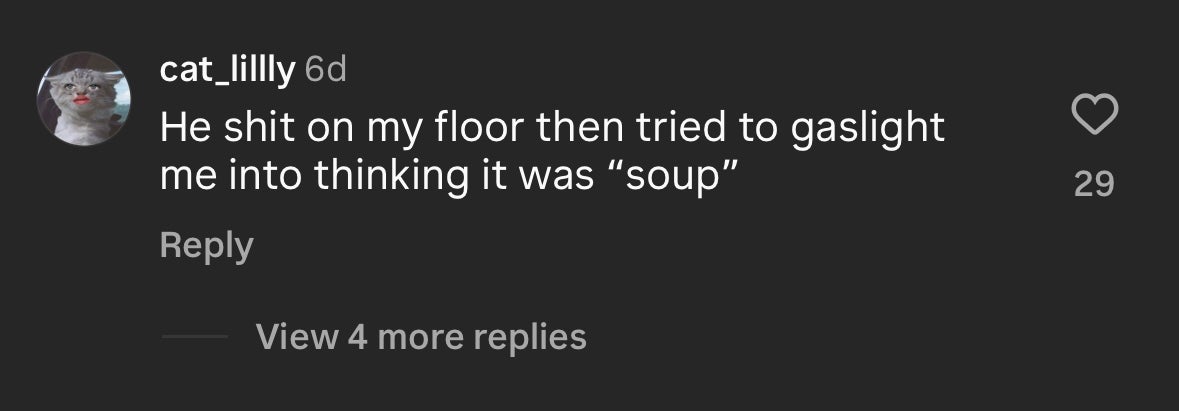Expand View 4 more replies

(x=420, y=337)
